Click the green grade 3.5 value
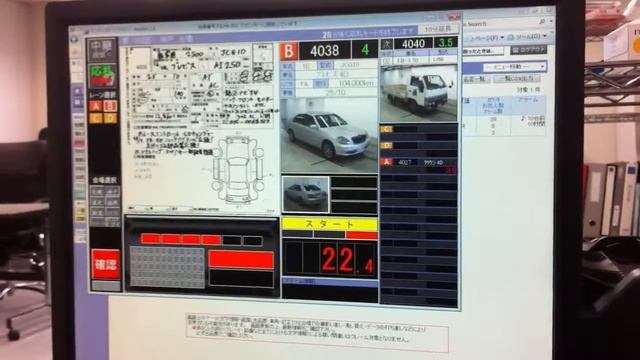This screenshot has height=360, width=640. click(446, 43)
